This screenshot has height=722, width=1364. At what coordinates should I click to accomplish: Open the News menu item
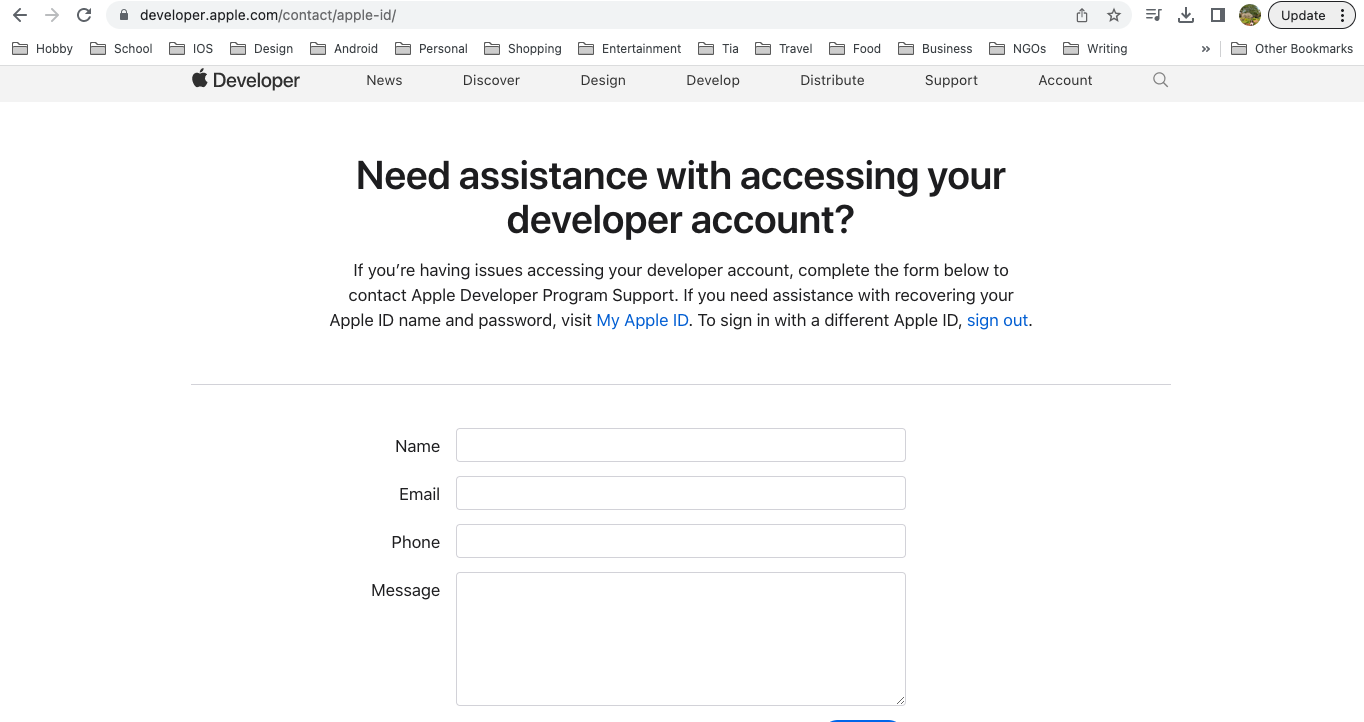[384, 80]
